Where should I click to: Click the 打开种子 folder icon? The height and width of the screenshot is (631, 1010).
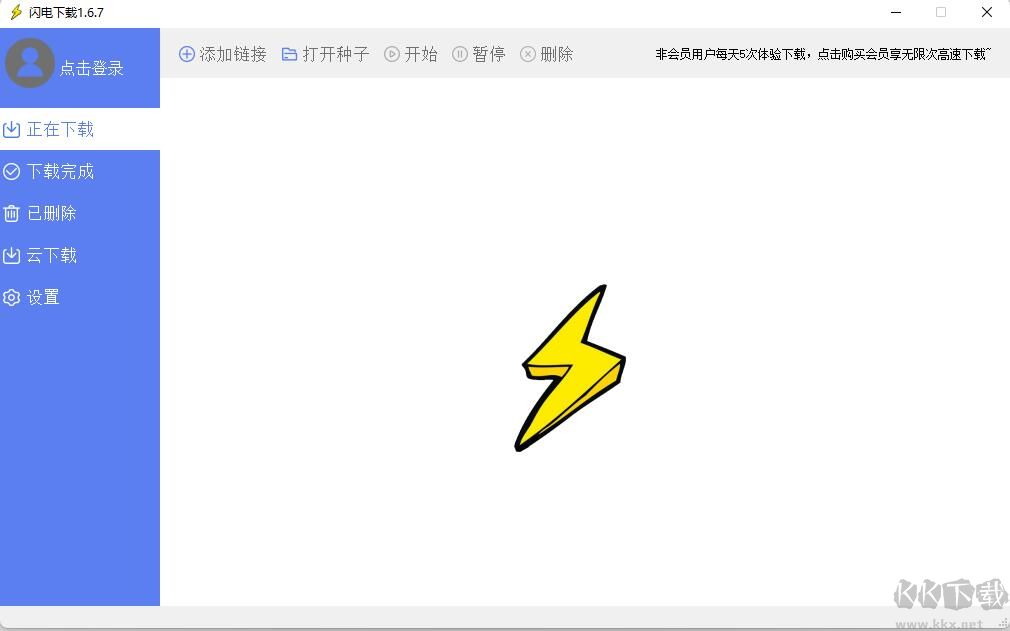coord(290,55)
